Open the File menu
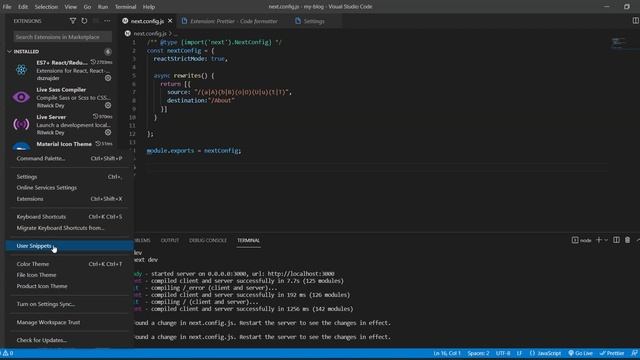The height and width of the screenshot is (360, 640). (7, 7)
